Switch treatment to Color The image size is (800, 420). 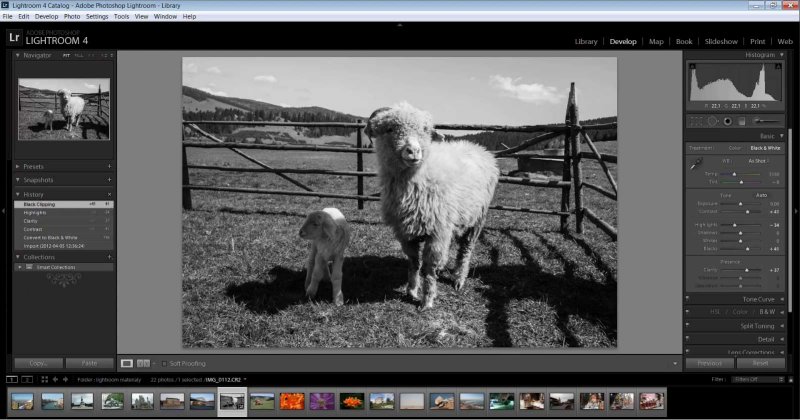point(735,148)
